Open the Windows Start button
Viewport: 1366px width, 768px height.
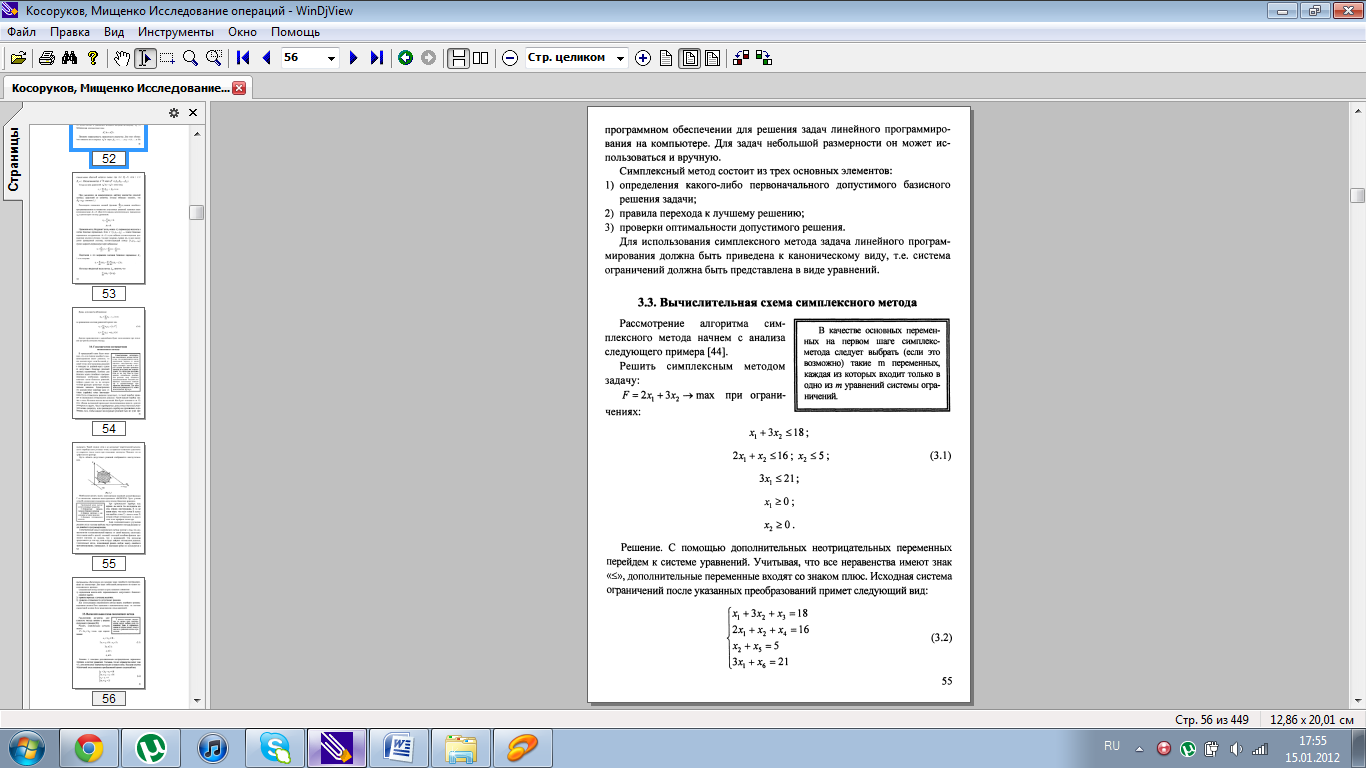point(25,747)
